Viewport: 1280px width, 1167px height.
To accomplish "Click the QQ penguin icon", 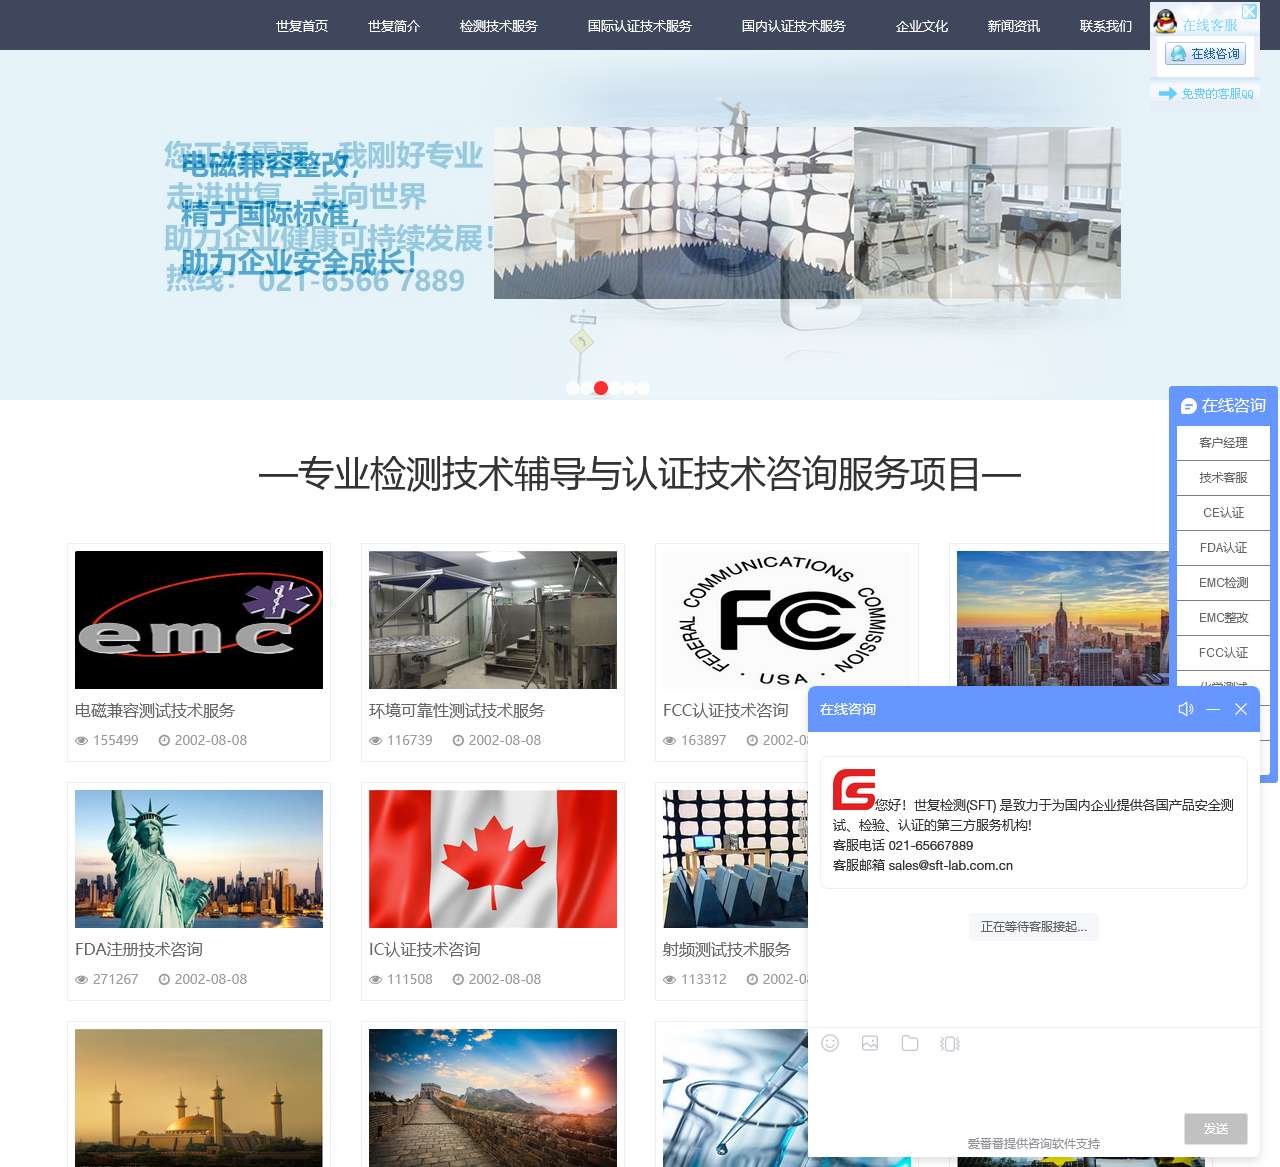I will 1165,21.
